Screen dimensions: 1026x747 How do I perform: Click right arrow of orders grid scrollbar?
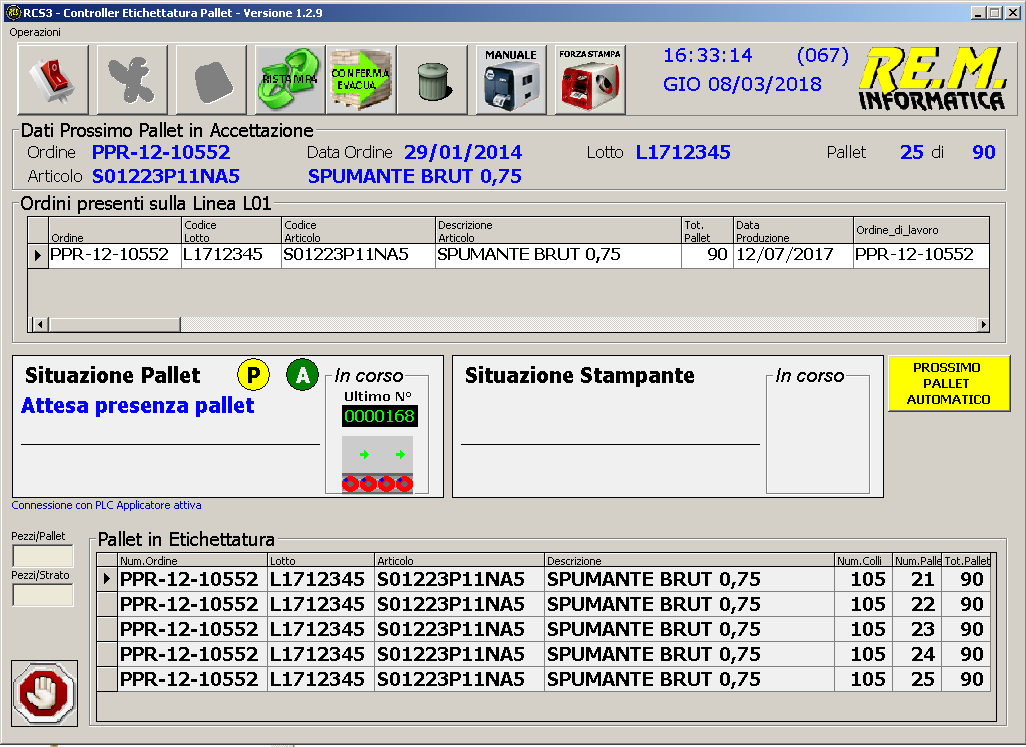983,325
